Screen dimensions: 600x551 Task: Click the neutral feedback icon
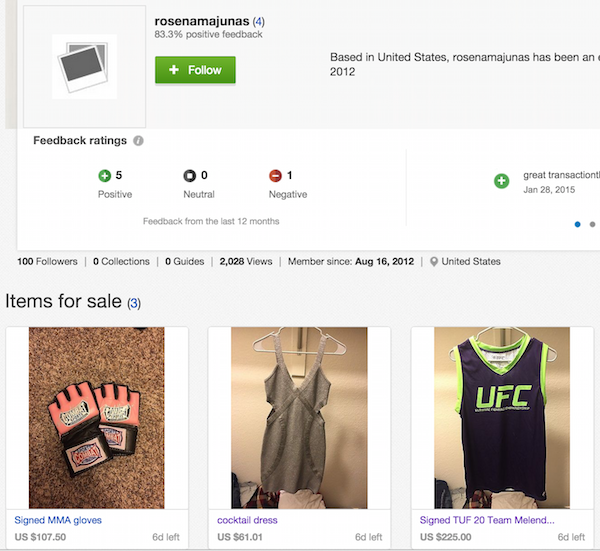pos(189,176)
